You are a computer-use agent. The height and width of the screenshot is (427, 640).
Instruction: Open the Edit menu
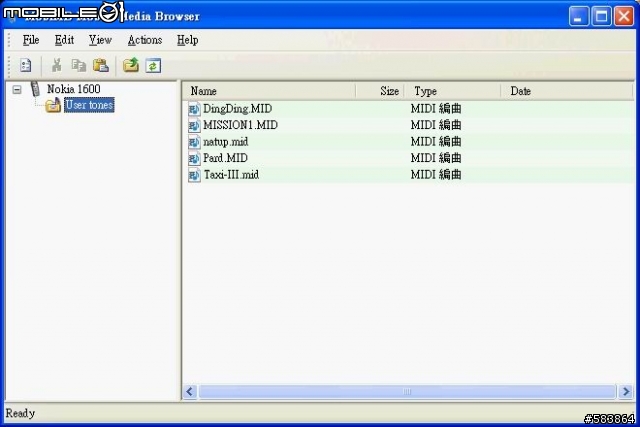tap(64, 40)
